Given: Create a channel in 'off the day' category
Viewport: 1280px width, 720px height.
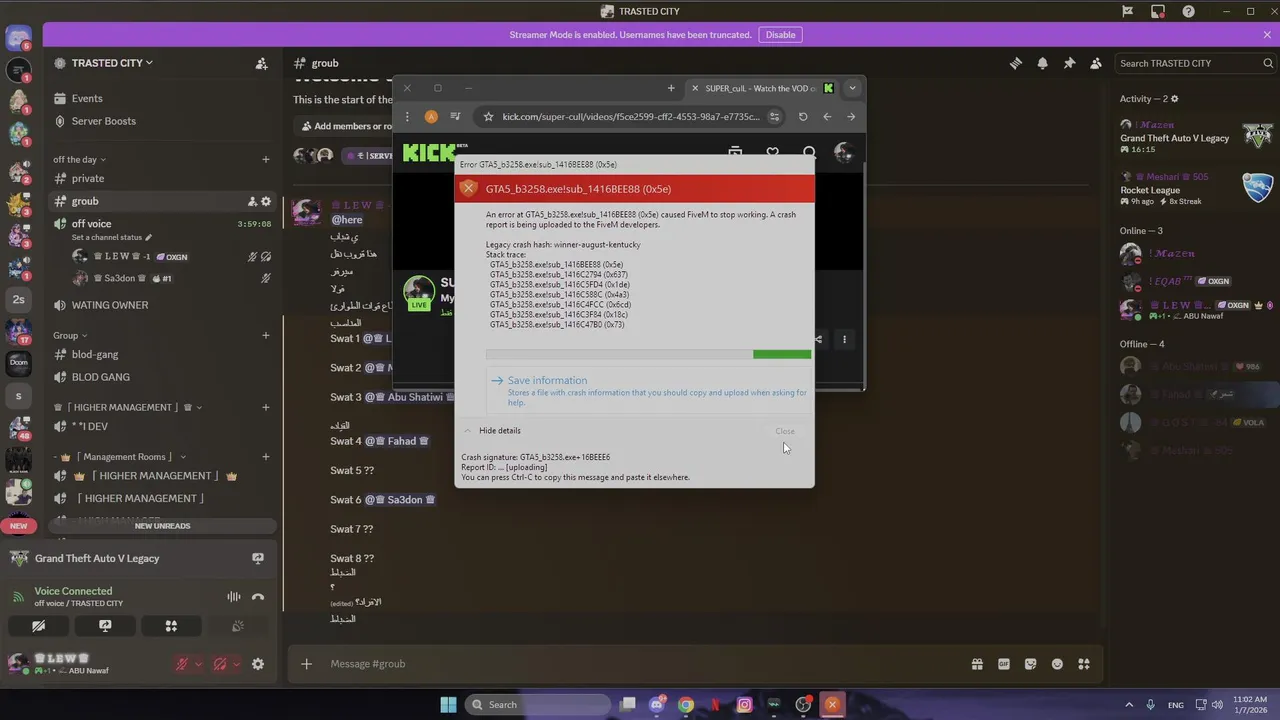Looking at the screenshot, I should [x=265, y=159].
